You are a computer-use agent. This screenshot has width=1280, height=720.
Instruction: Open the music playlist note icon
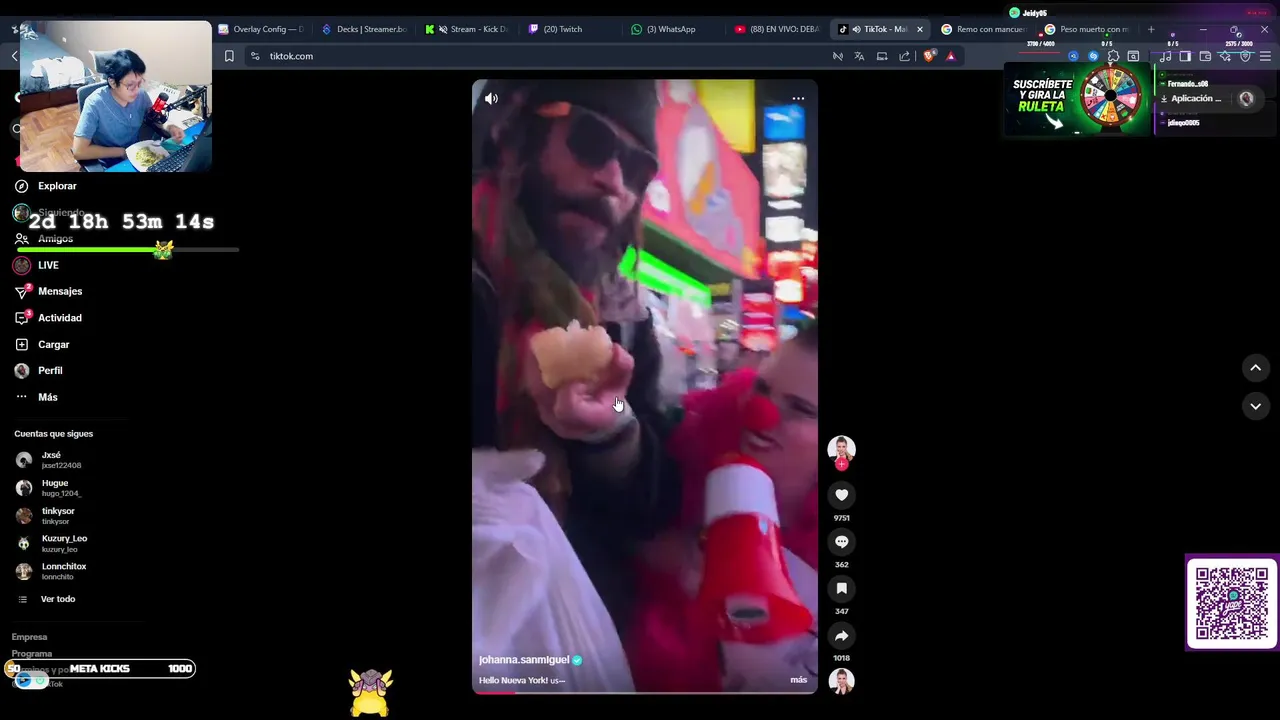tap(1165, 56)
